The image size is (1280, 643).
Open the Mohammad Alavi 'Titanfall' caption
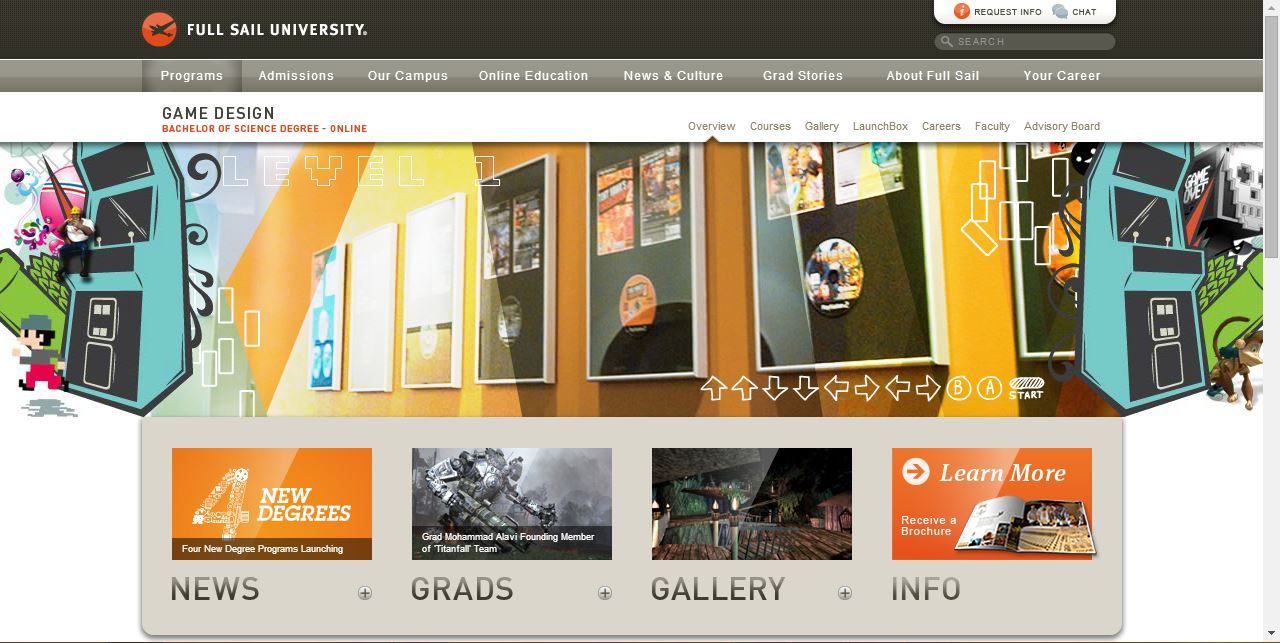(508, 542)
